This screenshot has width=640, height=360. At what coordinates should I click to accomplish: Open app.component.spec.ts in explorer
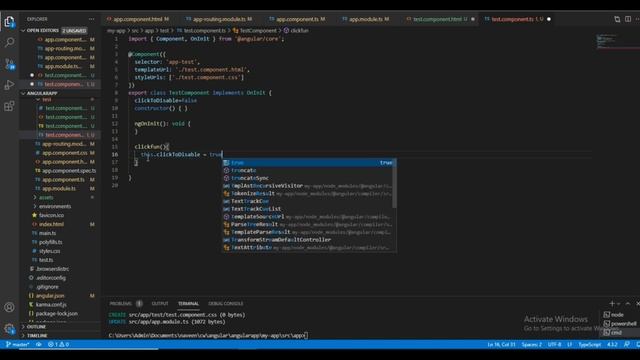pyautogui.click(x=69, y=171)
